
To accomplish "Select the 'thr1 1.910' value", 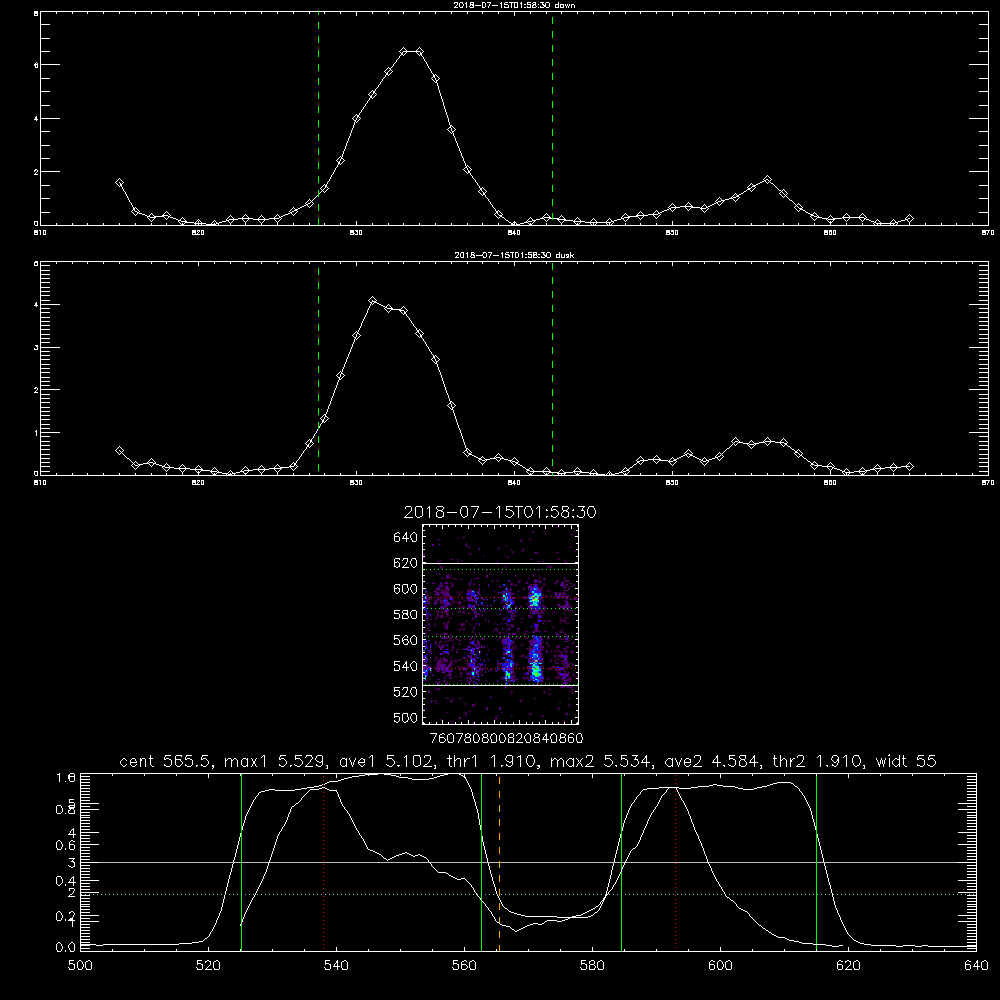I will coord(491,761).
